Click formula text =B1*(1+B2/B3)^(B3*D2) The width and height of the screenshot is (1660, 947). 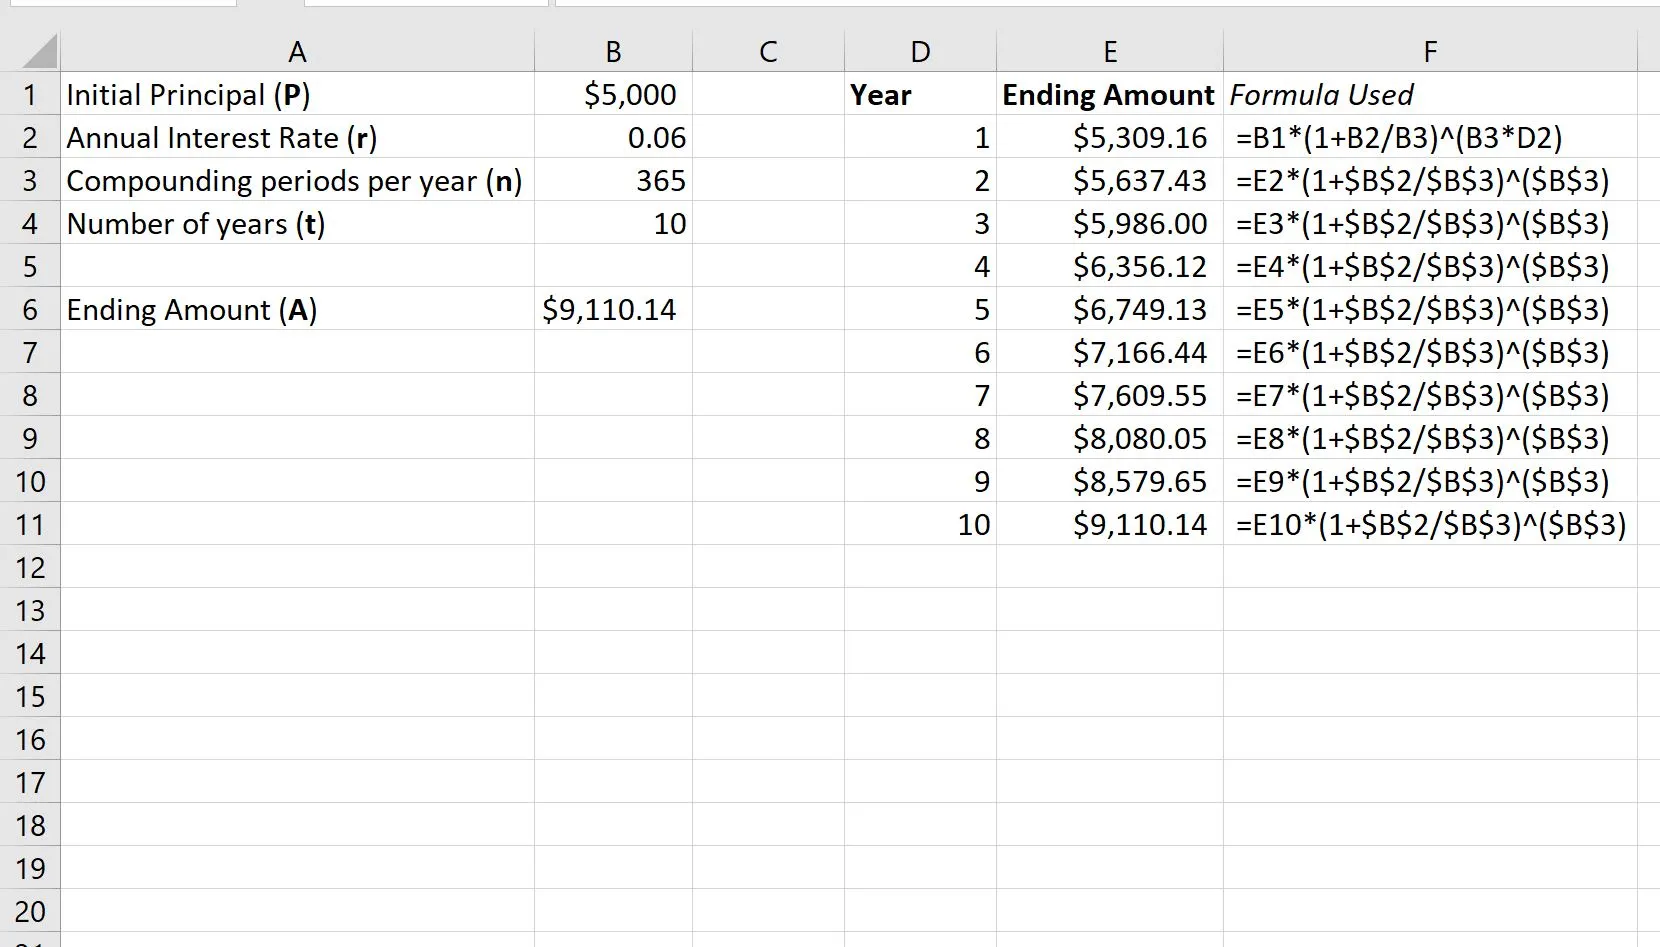(x=1399, y=137)
